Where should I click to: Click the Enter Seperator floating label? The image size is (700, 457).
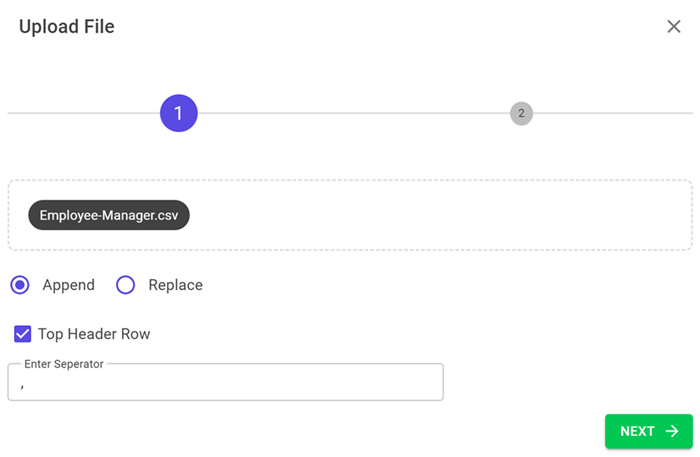point(64,364)
